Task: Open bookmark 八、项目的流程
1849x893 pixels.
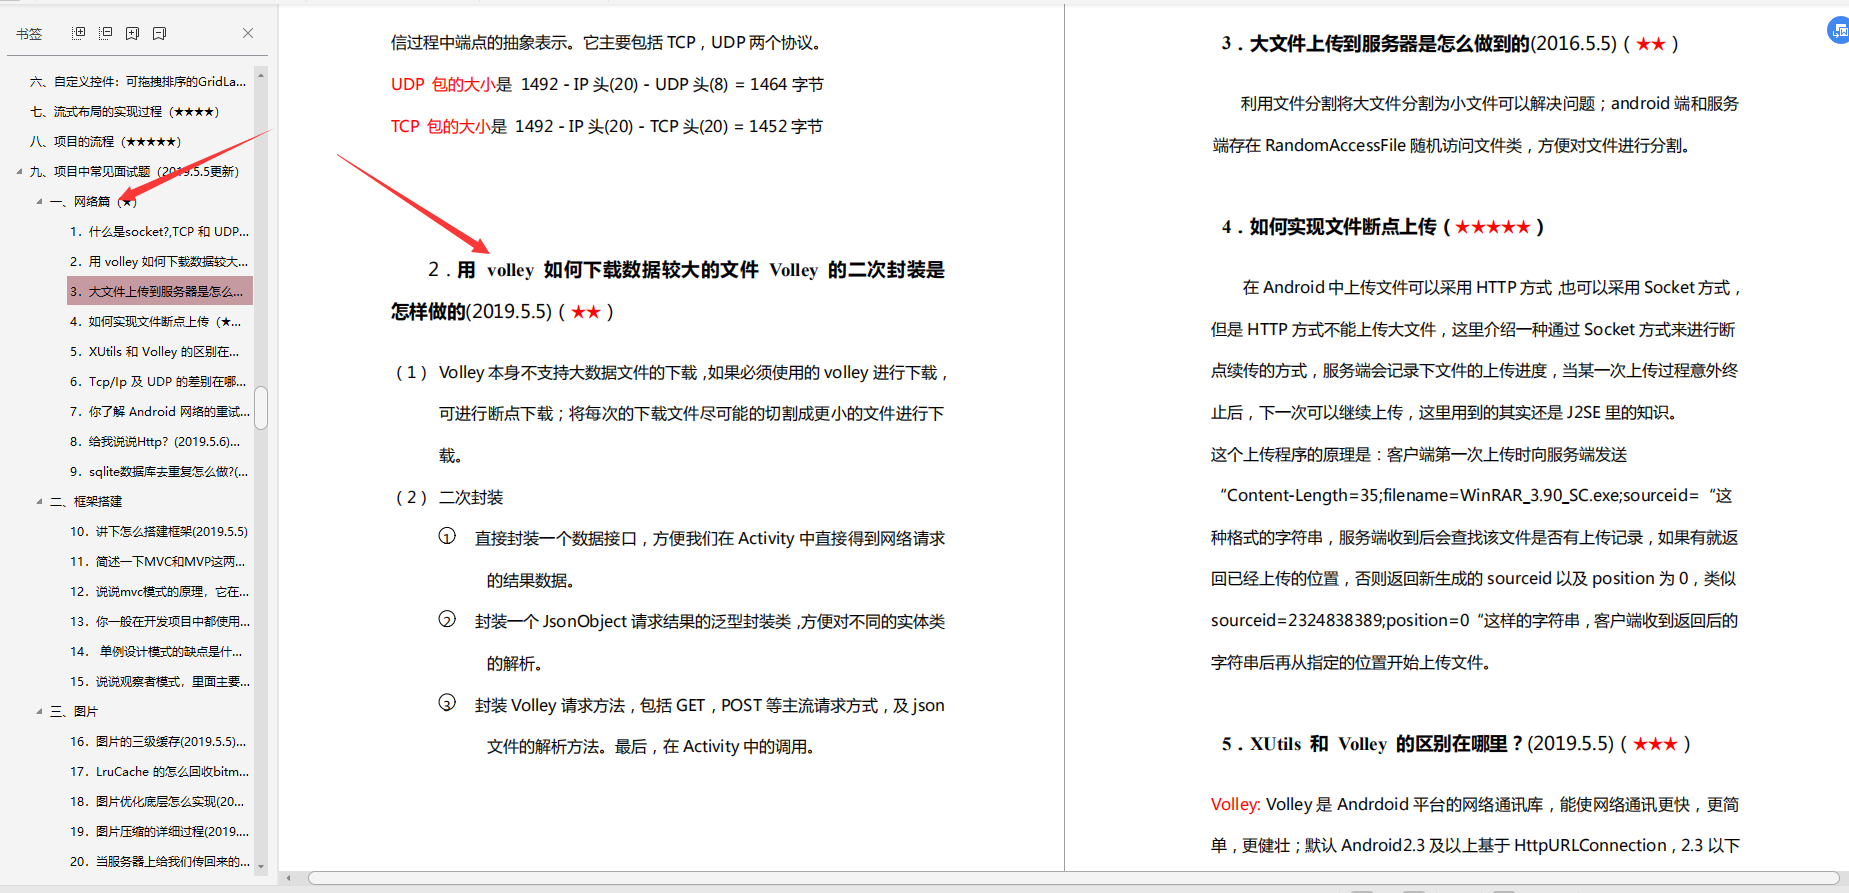Action: 106,141
